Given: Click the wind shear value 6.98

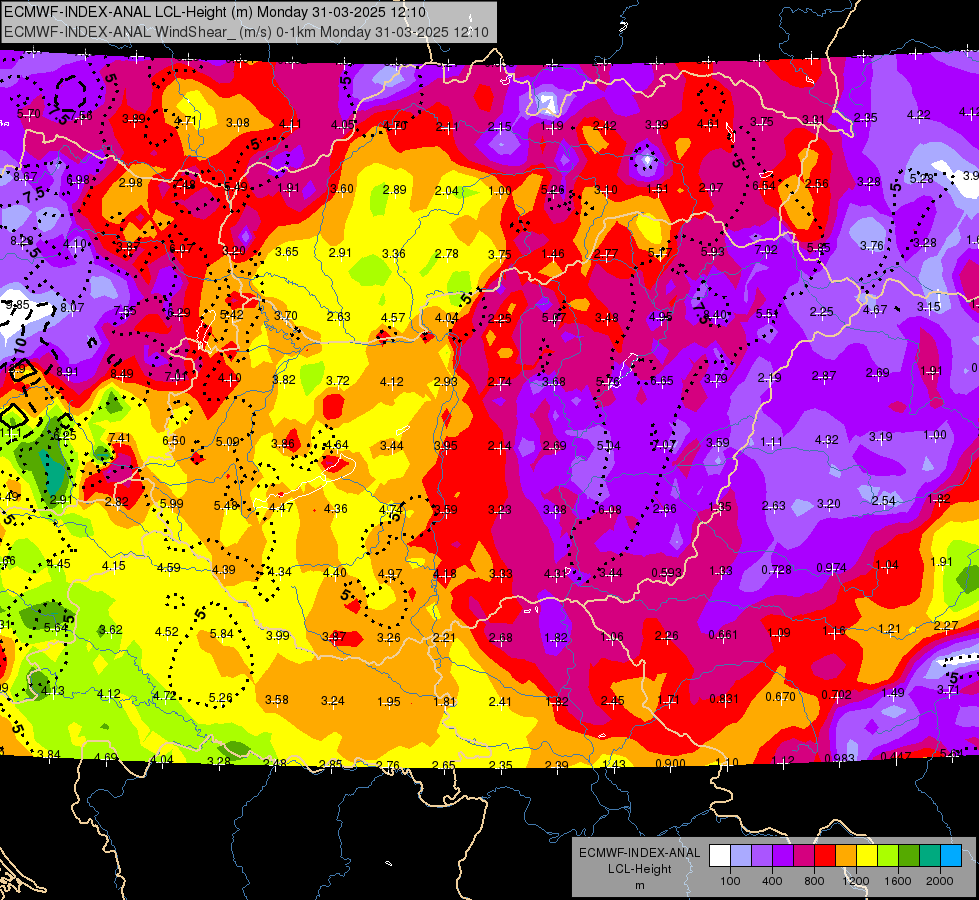Looking at the screenshot, I should coord(78,180).
